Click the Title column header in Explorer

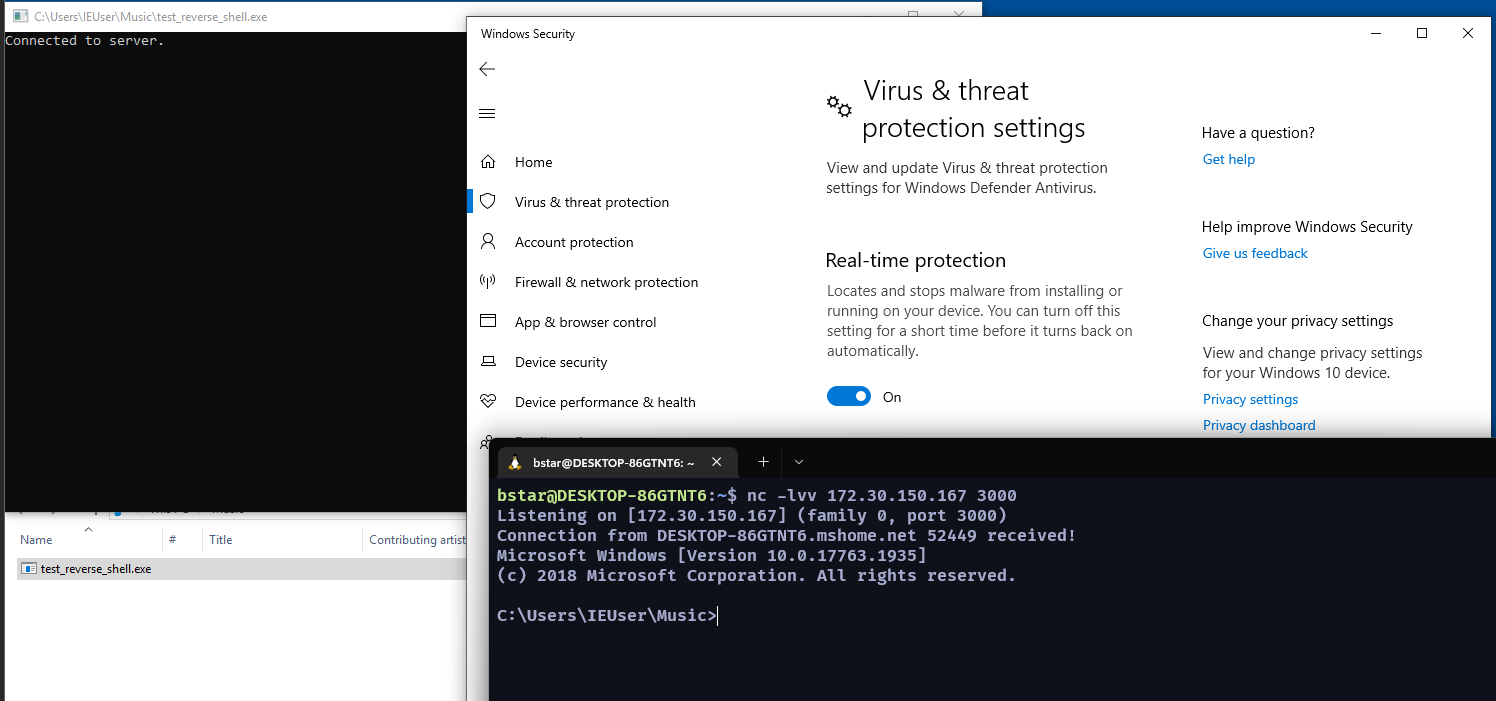221,539
